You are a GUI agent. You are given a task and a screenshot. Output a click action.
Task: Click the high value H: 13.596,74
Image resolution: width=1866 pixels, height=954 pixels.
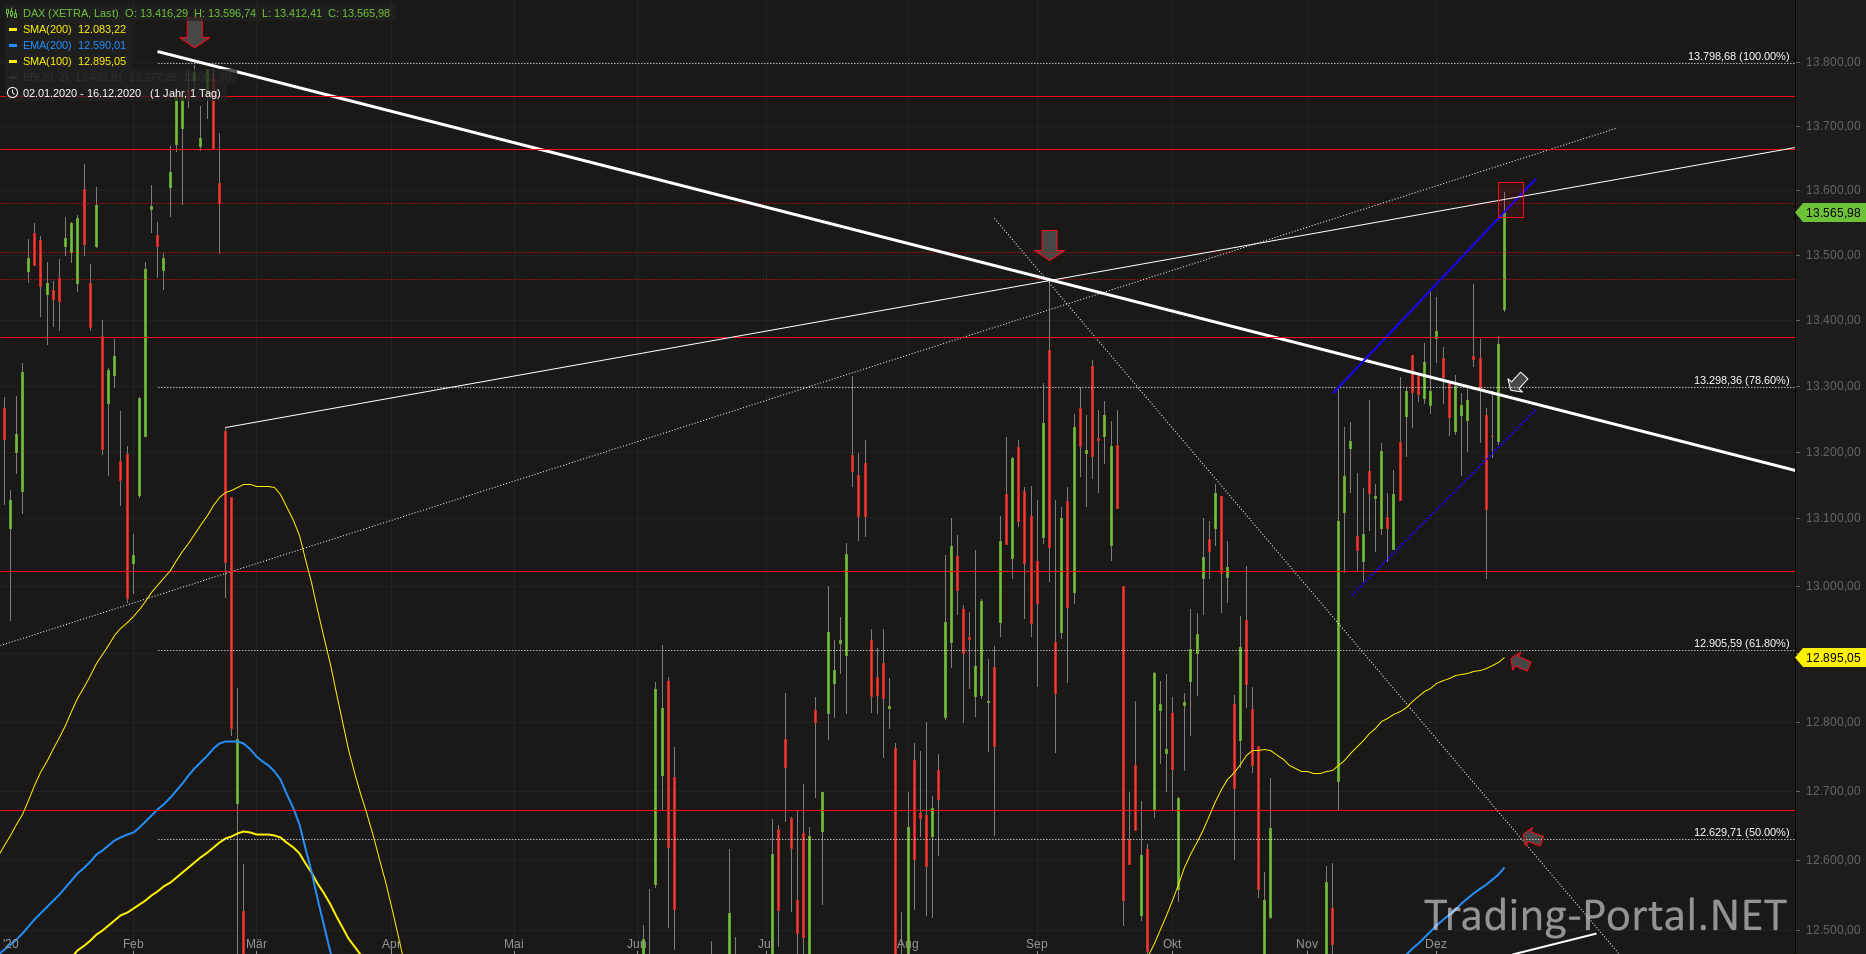(x=225, y=13)
